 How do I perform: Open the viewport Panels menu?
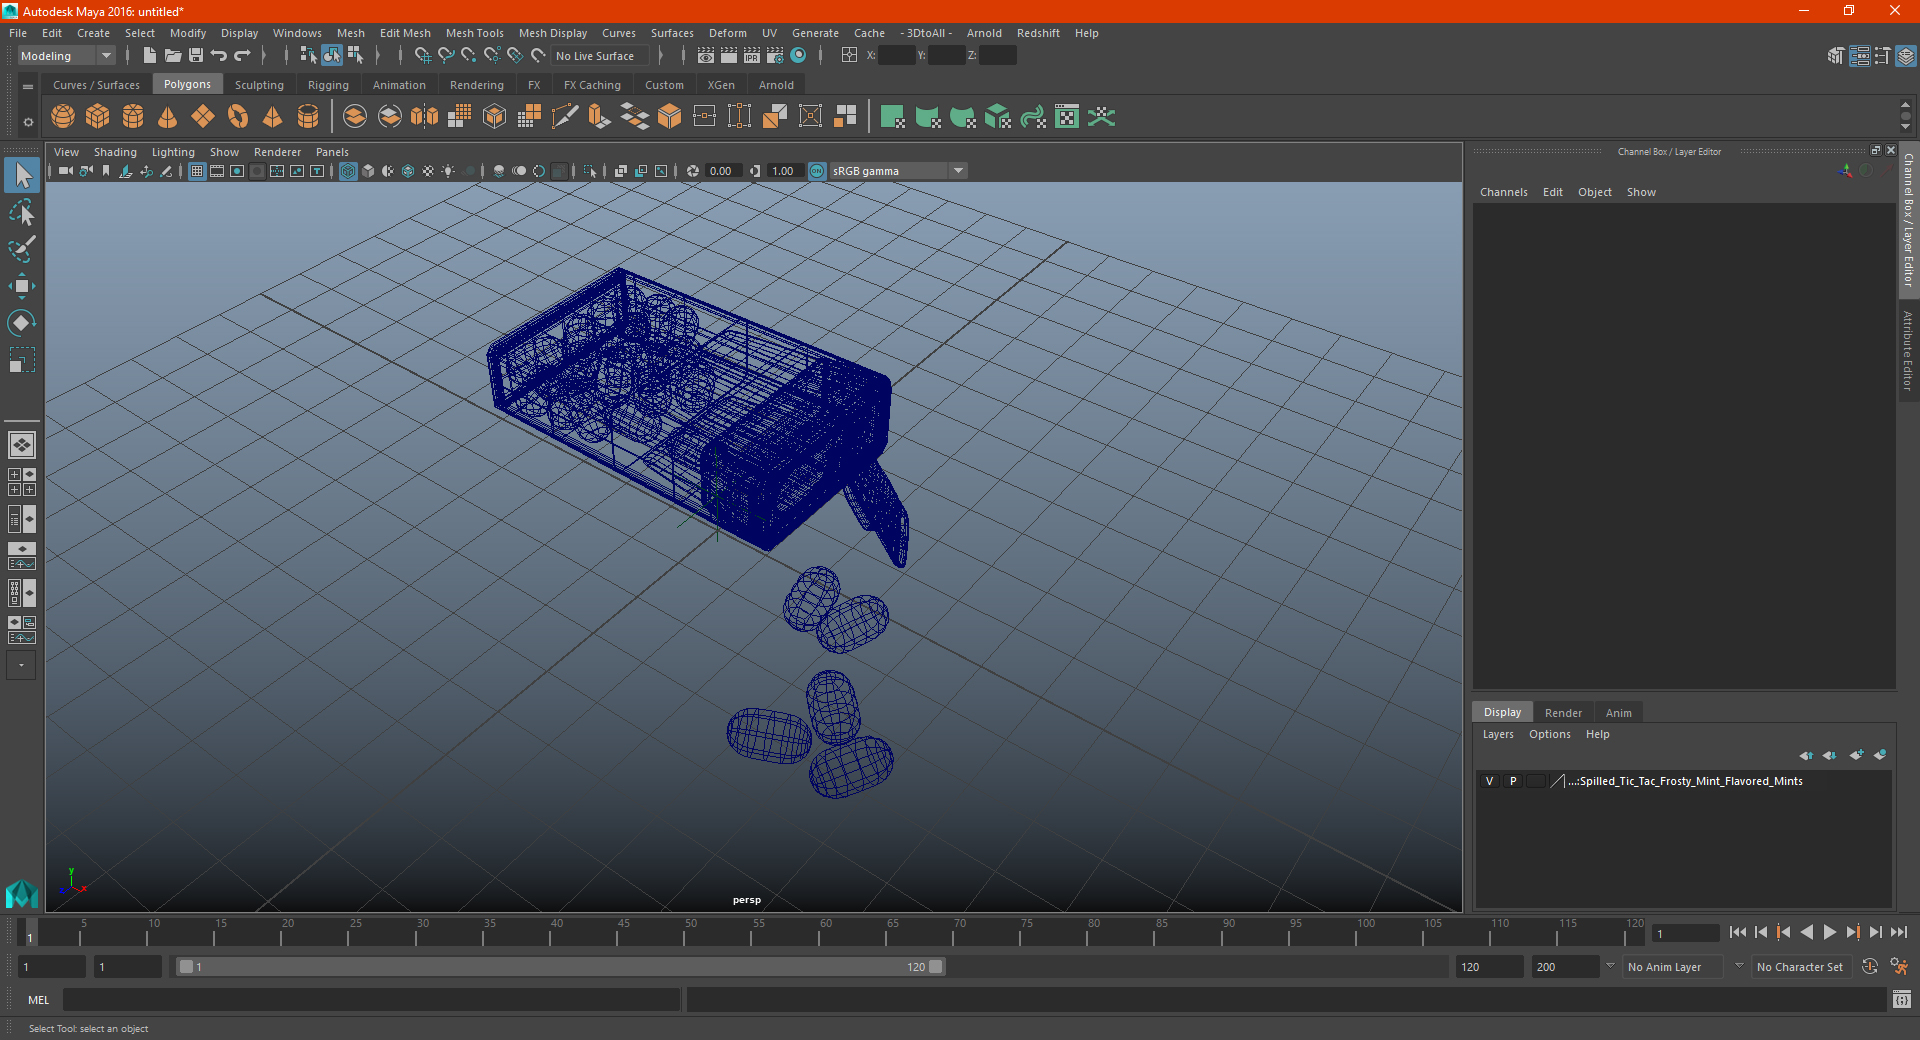click(332, 152)
